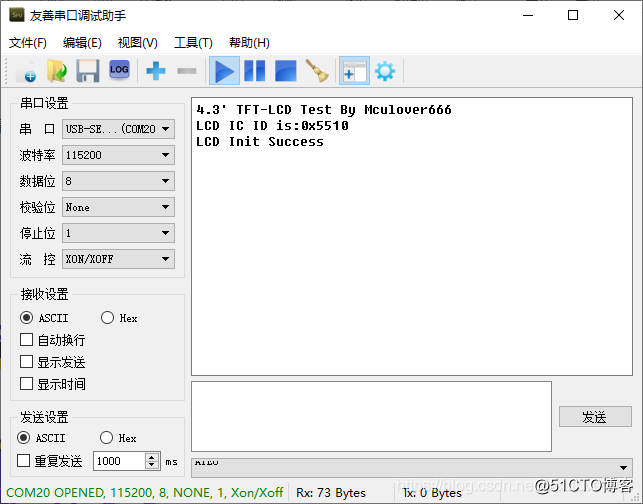Open the 帮助(H) menu

[249, 43]
